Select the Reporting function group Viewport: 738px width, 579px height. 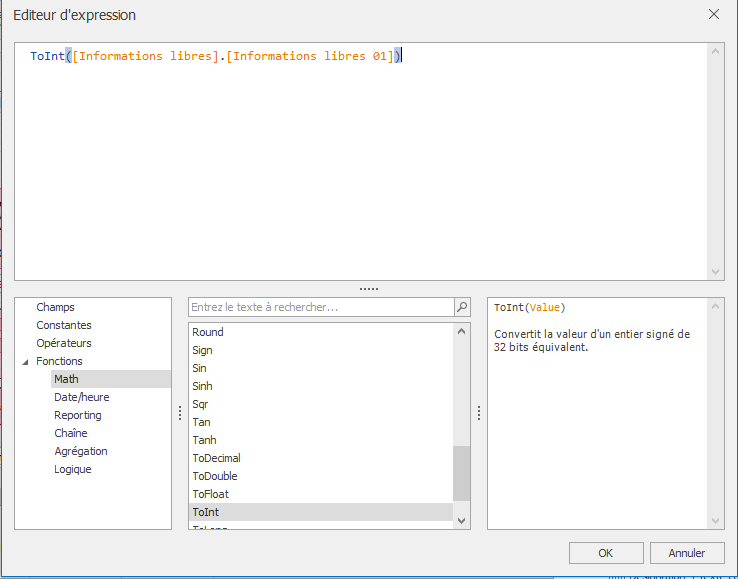(x=77, y=415)
